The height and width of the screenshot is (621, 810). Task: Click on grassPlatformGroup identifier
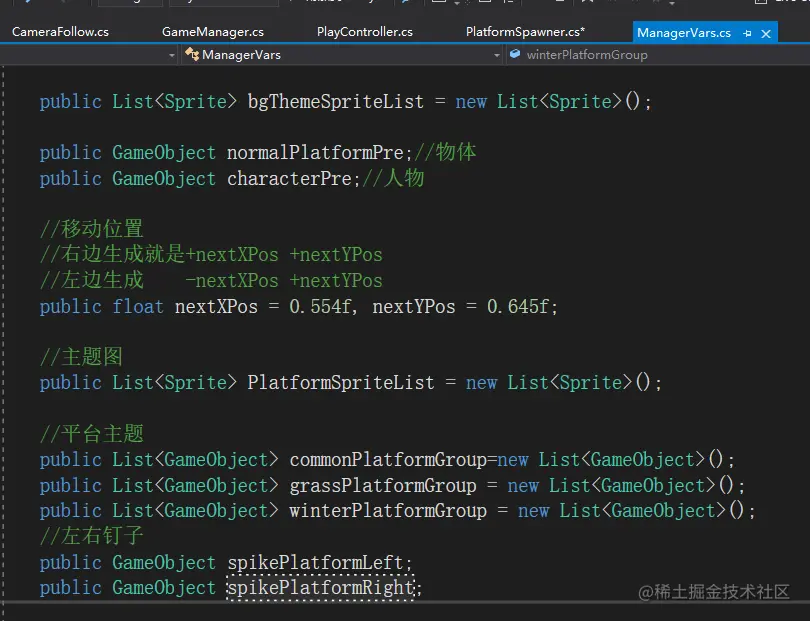coord(383,486)
